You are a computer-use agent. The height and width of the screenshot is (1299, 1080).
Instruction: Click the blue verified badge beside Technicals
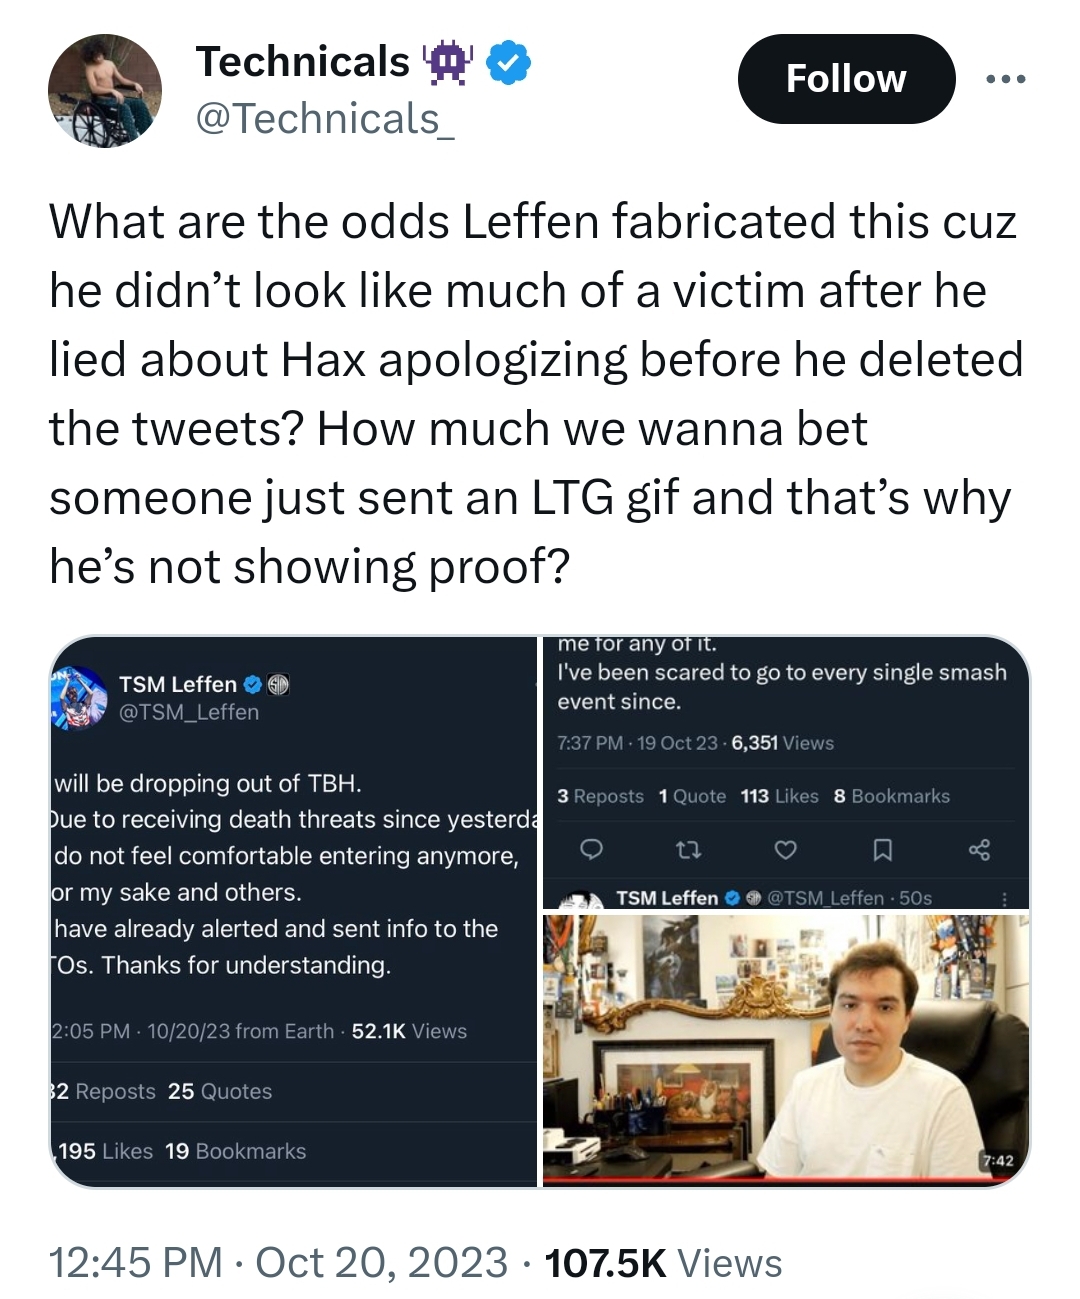point(508,63)
